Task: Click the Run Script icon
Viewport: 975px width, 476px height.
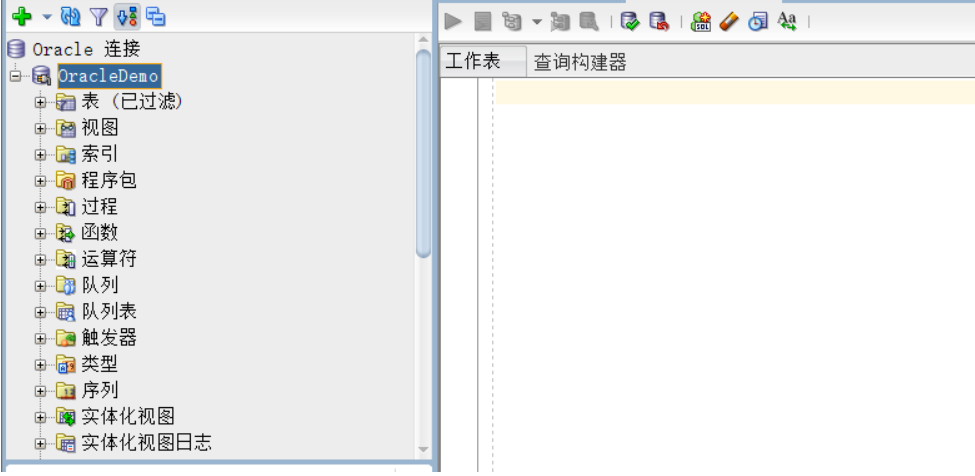Action: click(x=483, y=22)
